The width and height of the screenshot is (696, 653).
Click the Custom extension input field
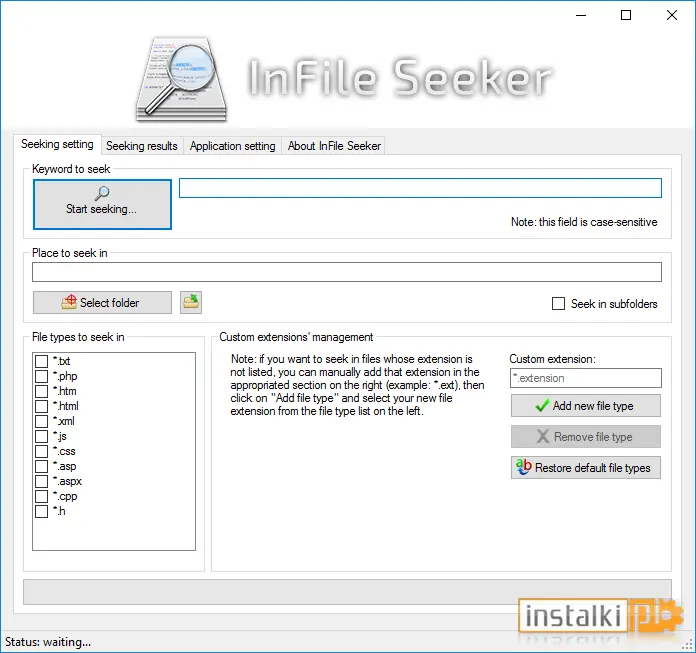(585, 378)
